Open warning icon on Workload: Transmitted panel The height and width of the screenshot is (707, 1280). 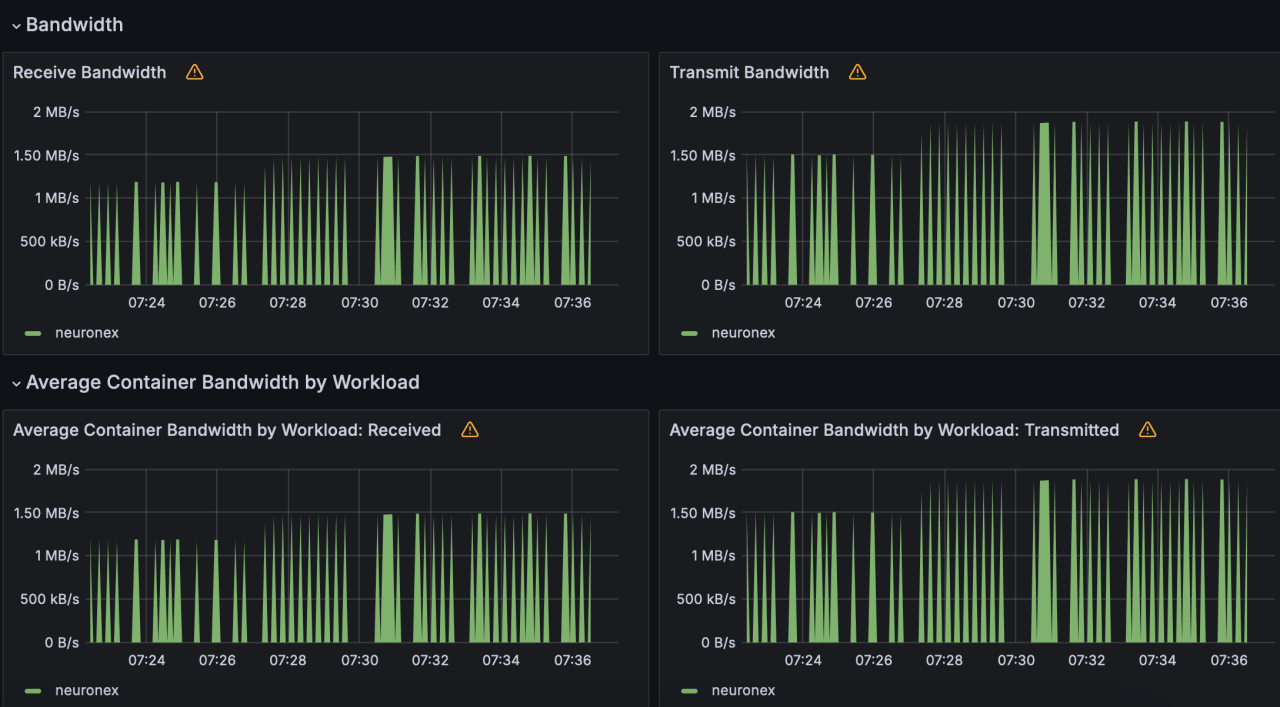(1147, 430)
